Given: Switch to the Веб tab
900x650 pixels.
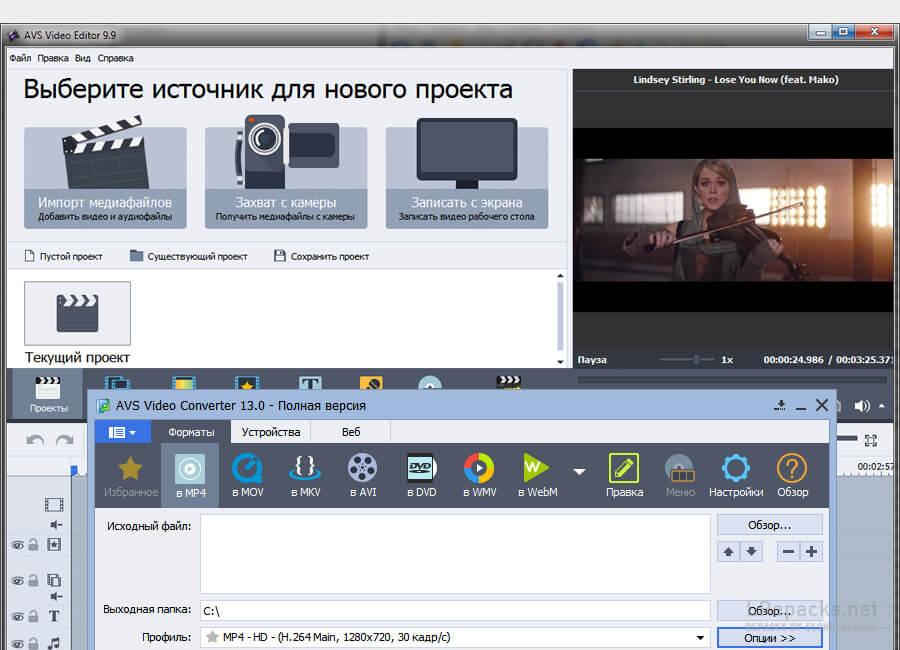Looking at the screenshot, I should (351, 432).
